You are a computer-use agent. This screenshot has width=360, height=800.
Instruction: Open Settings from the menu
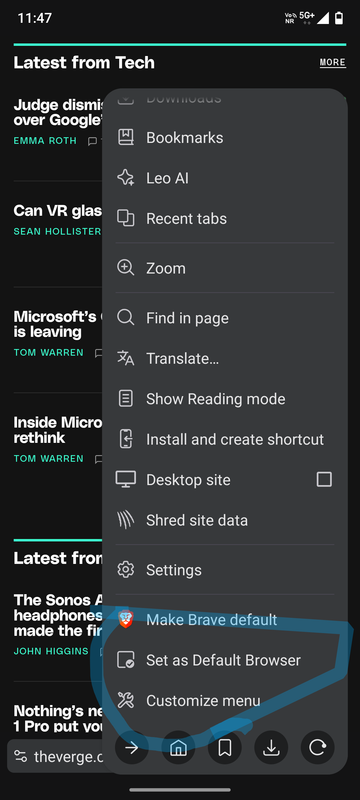224,570
